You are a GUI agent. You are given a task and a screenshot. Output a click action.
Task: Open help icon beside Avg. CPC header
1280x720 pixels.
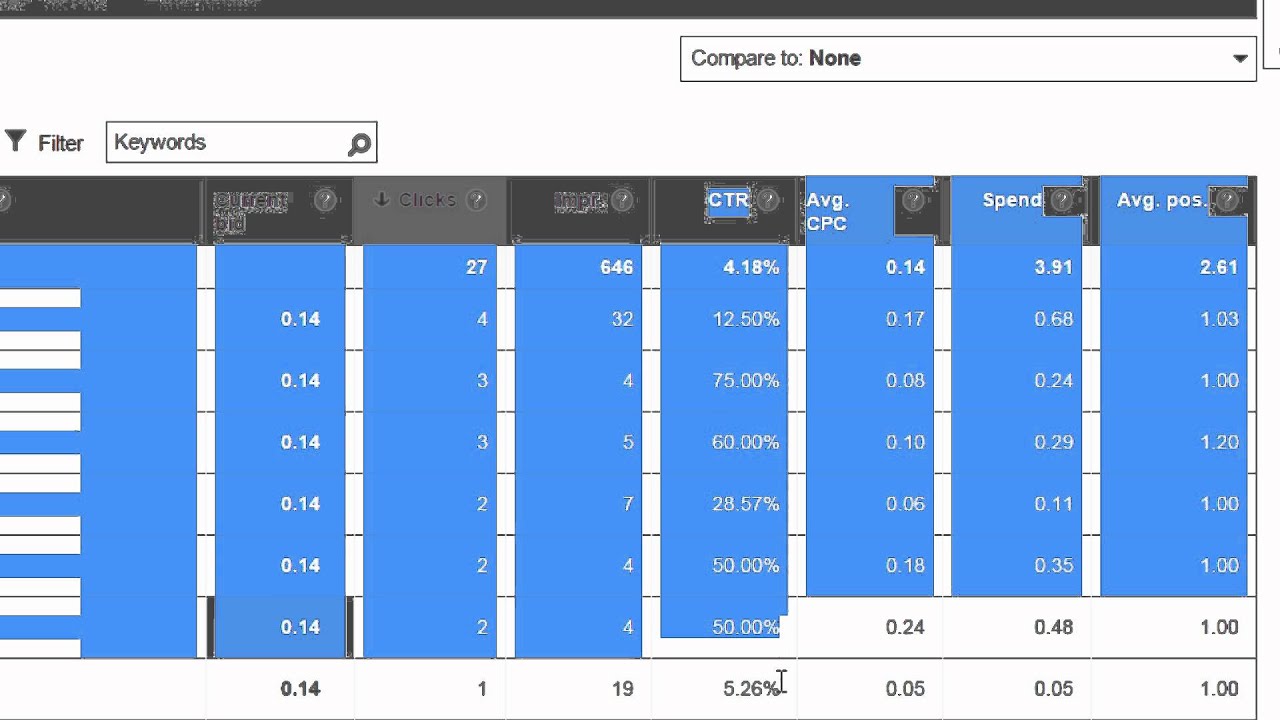912,201
